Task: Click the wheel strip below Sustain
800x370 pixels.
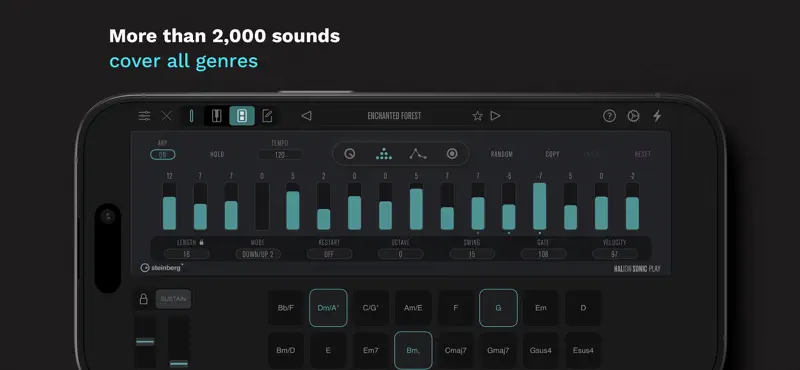Action: [179, 342]
